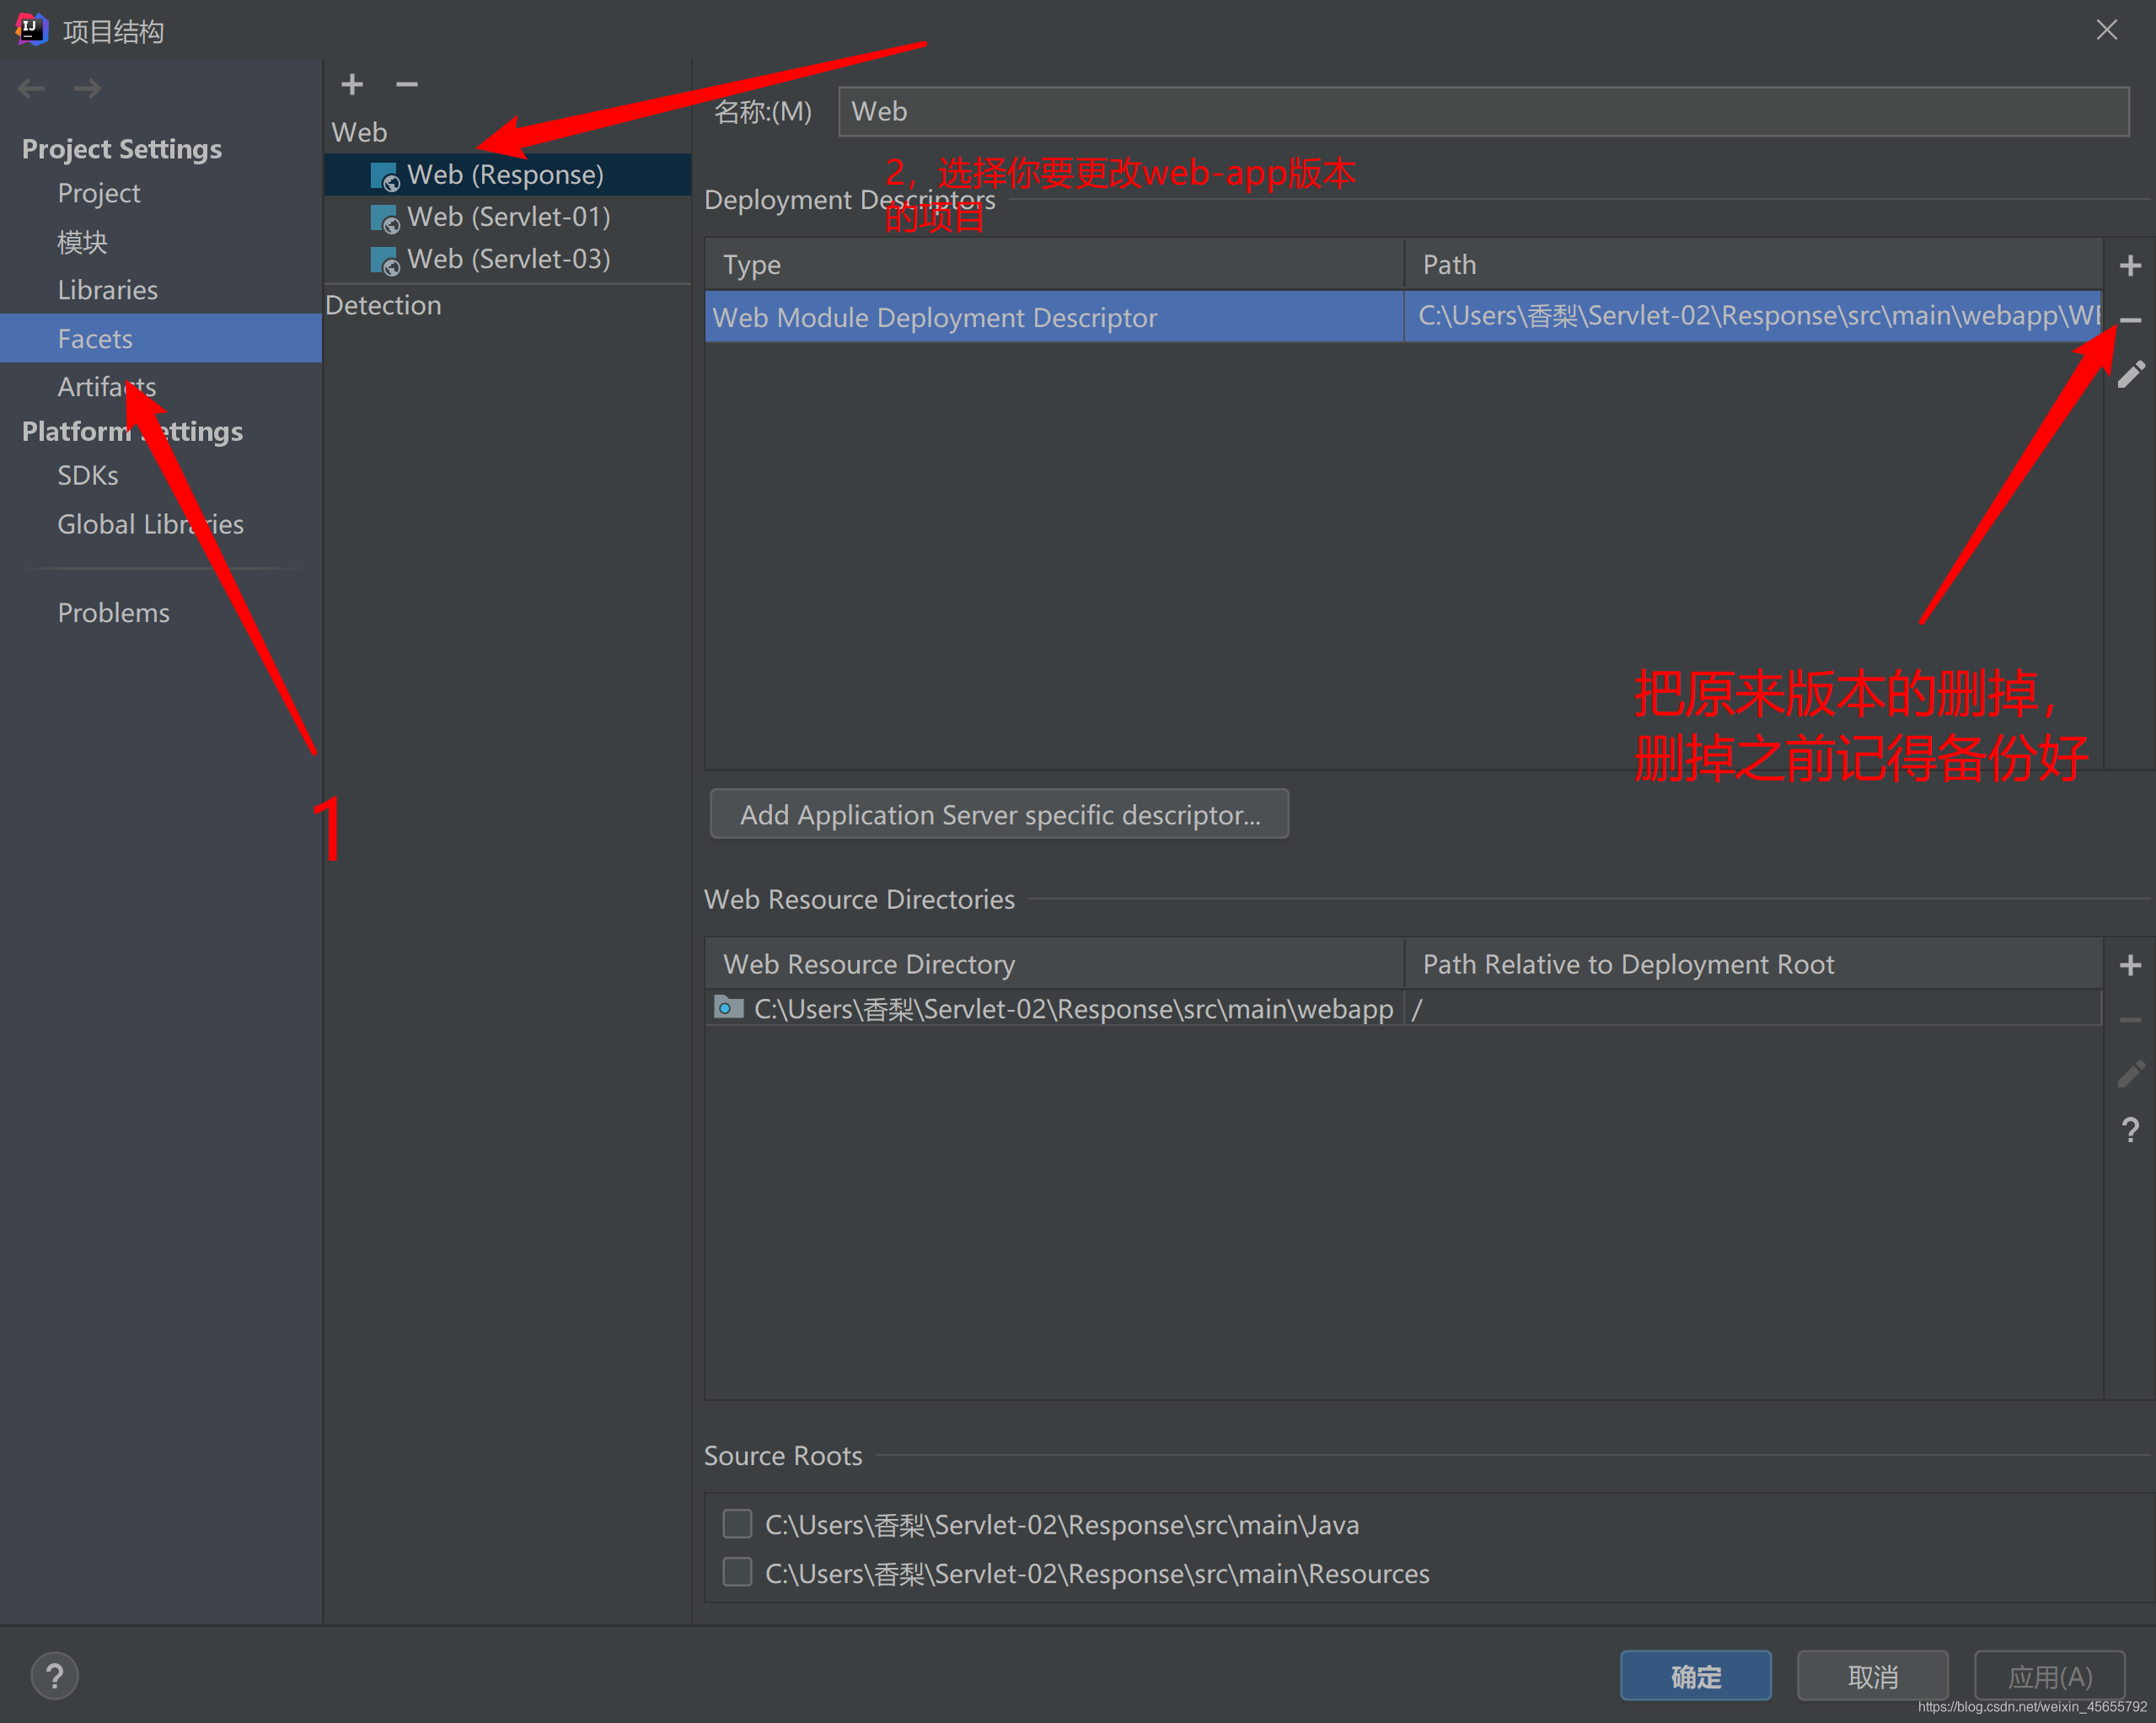Check the src\main\Resources source root checkbox

pyautogui.click(x=737, y=1572)
